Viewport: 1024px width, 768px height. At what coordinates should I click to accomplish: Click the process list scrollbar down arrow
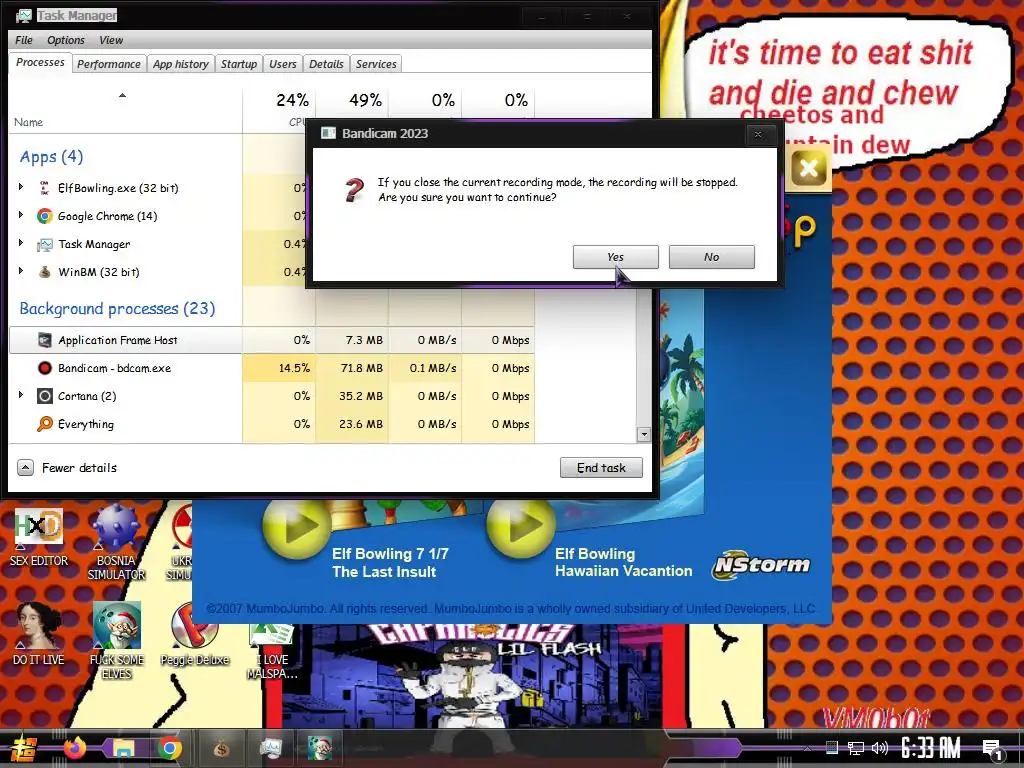point(644,434)
